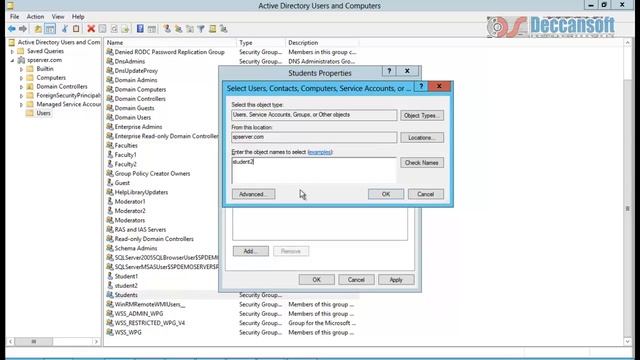This screenshot has width=640, height=360.
Task: Click the Moderators group icon
Action: click(110, 220)
